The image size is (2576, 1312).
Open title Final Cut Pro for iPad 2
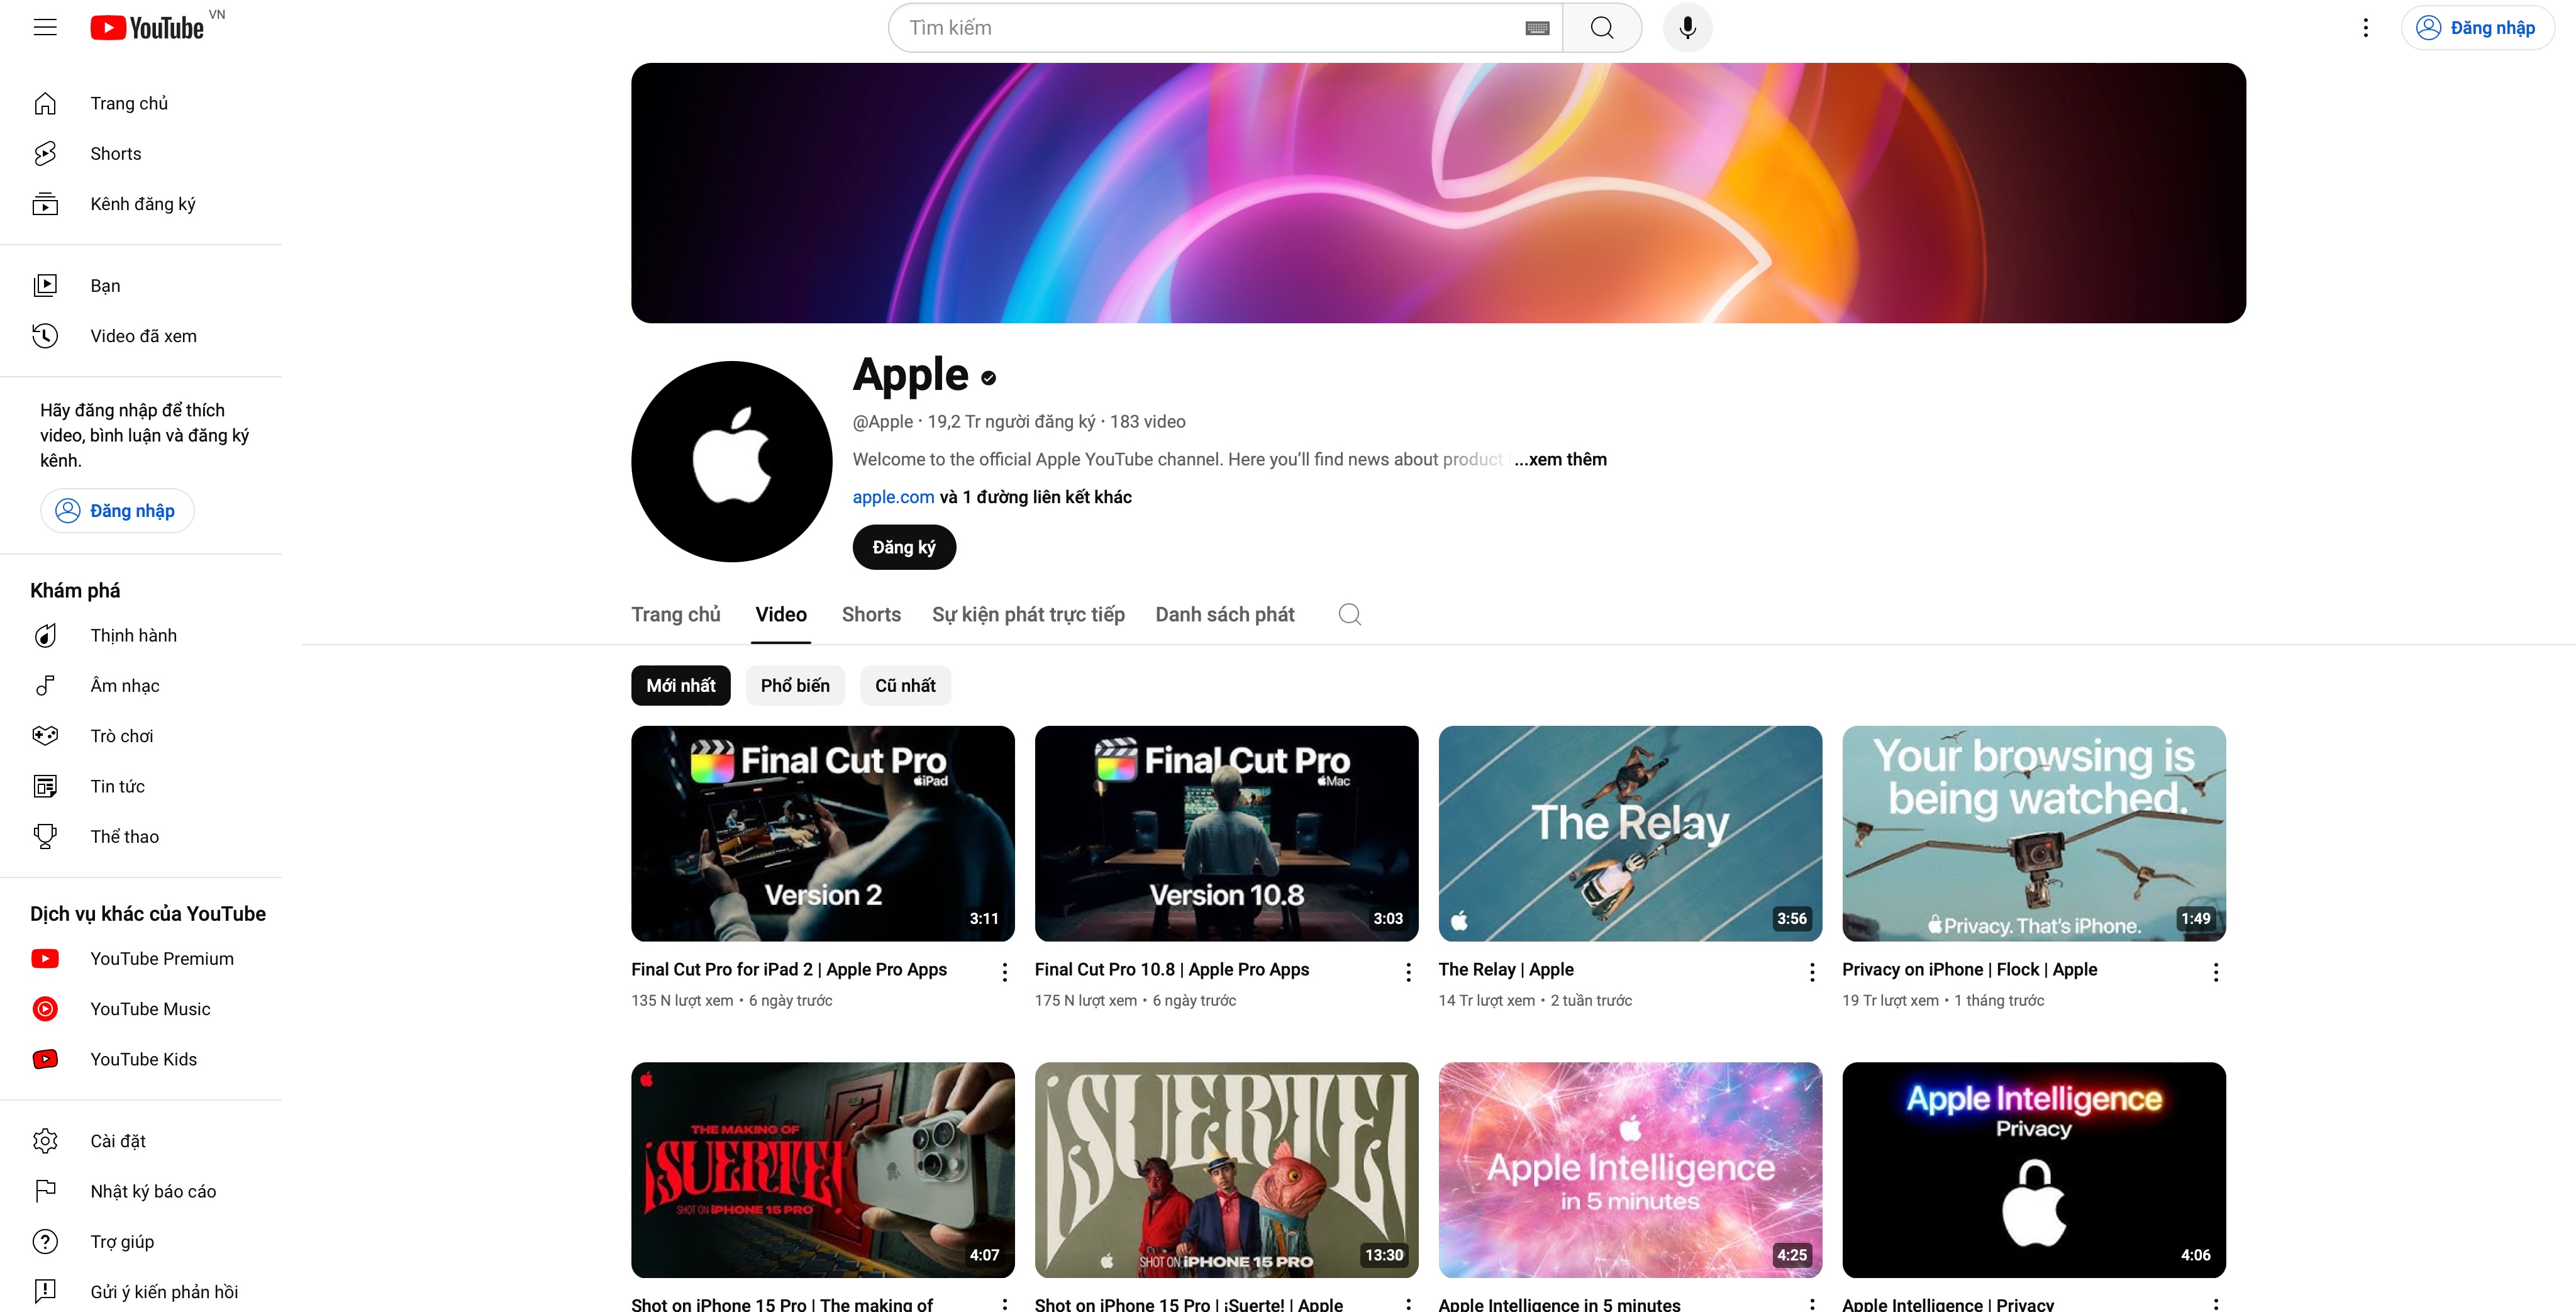tap(789, 970)
